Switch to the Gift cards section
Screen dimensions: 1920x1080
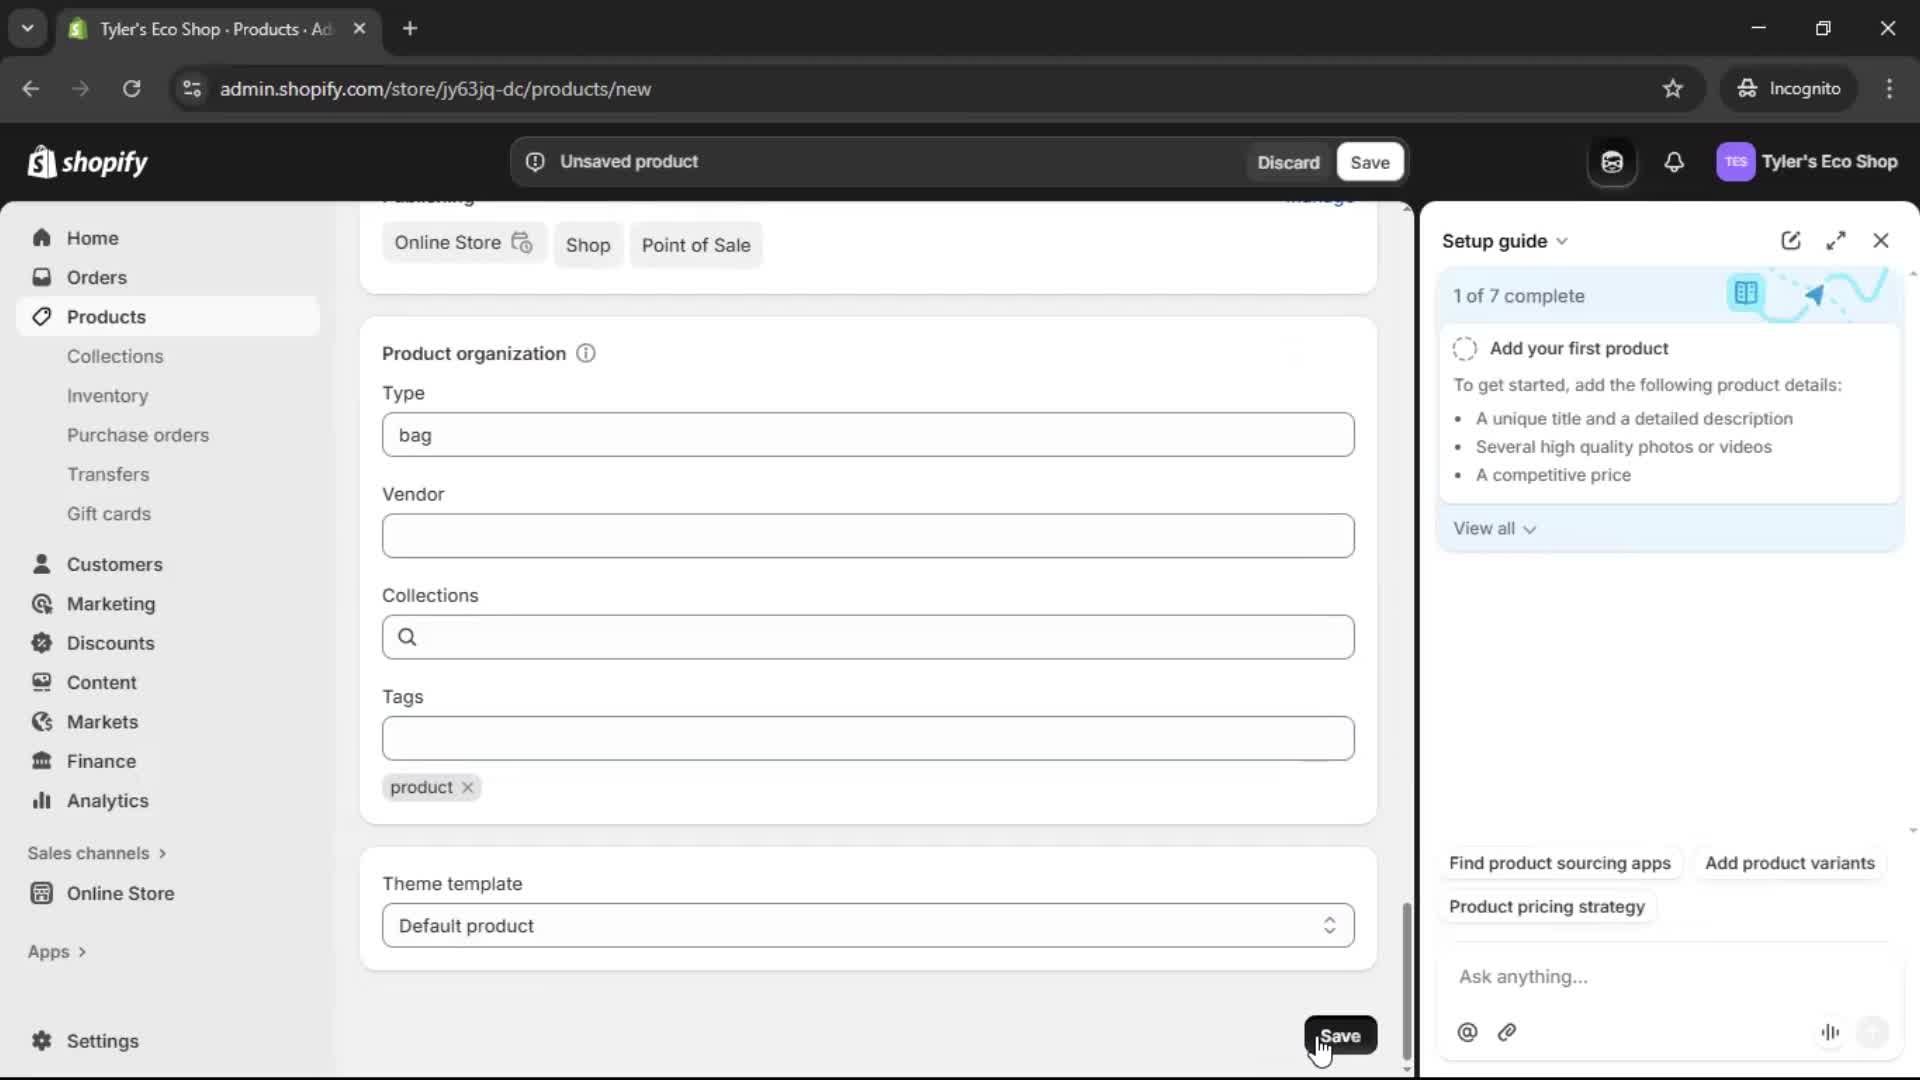click(109, 513)
